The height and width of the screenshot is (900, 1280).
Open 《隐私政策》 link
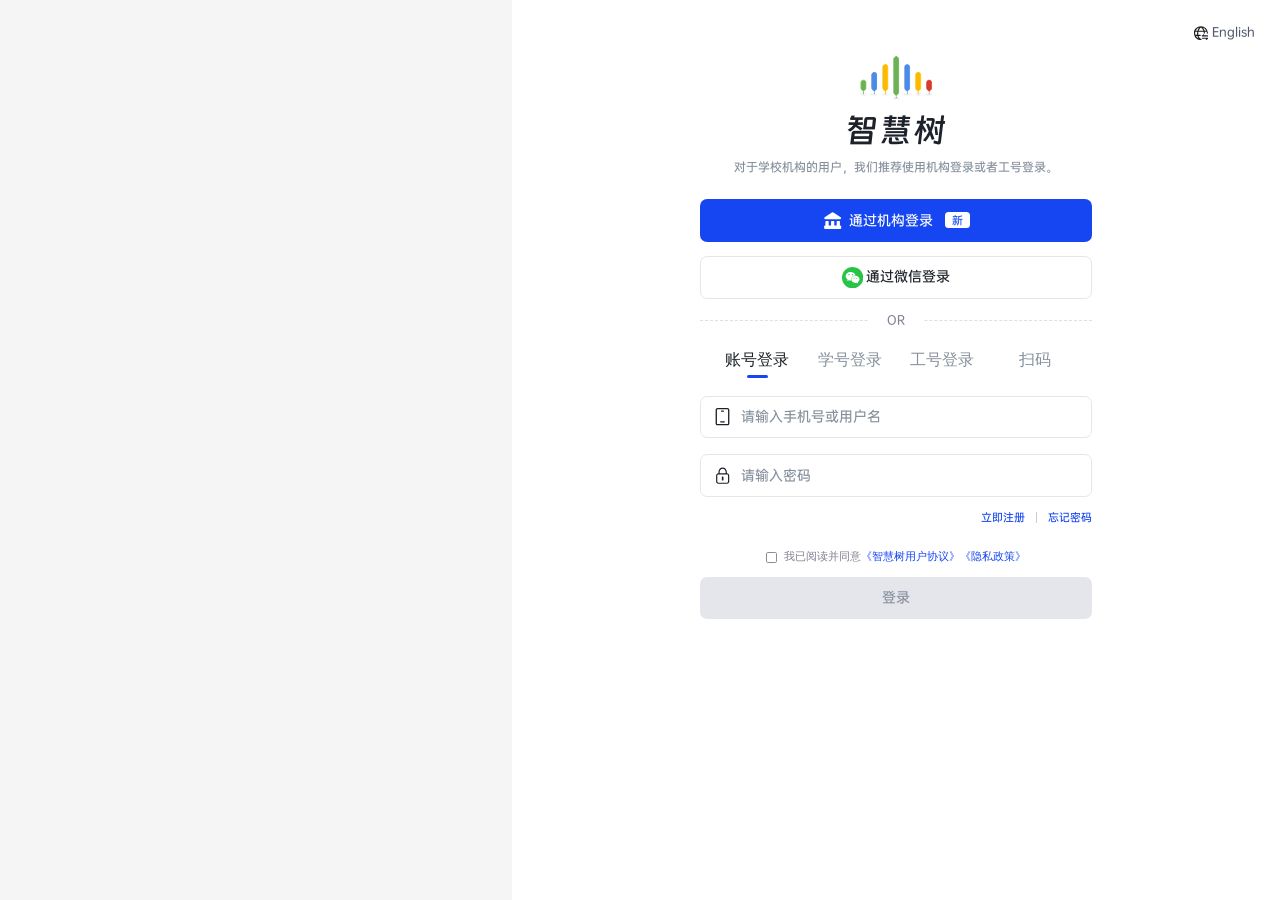pos(993,556)
